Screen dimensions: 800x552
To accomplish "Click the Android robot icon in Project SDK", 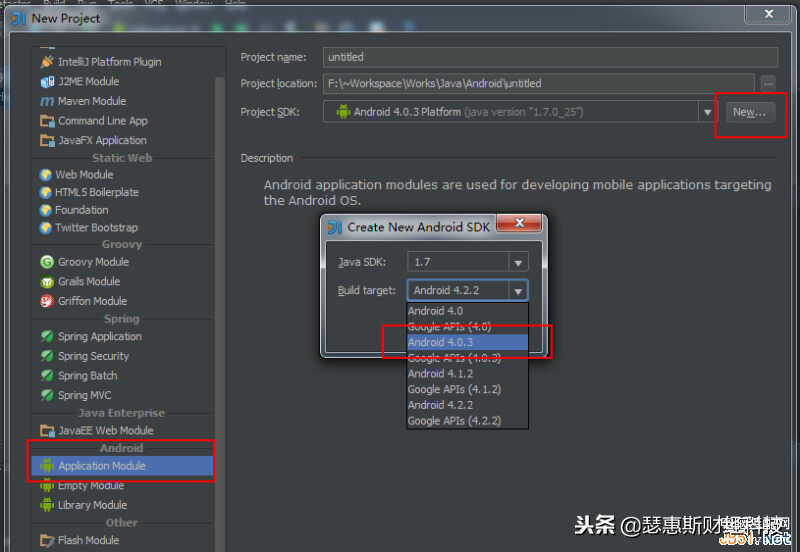I will click(343, 112).
